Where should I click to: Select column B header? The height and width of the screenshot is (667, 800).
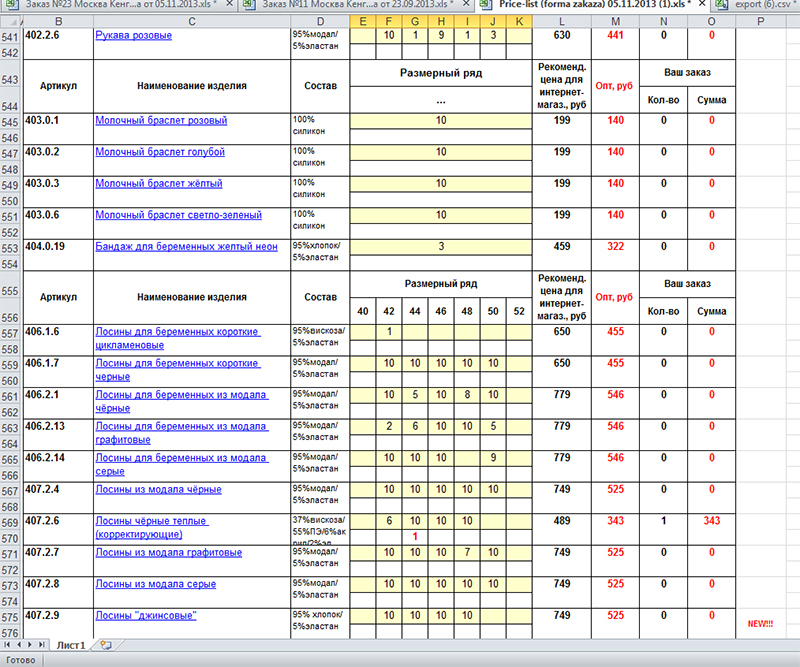pyautogui.click(x=58, y=21)
